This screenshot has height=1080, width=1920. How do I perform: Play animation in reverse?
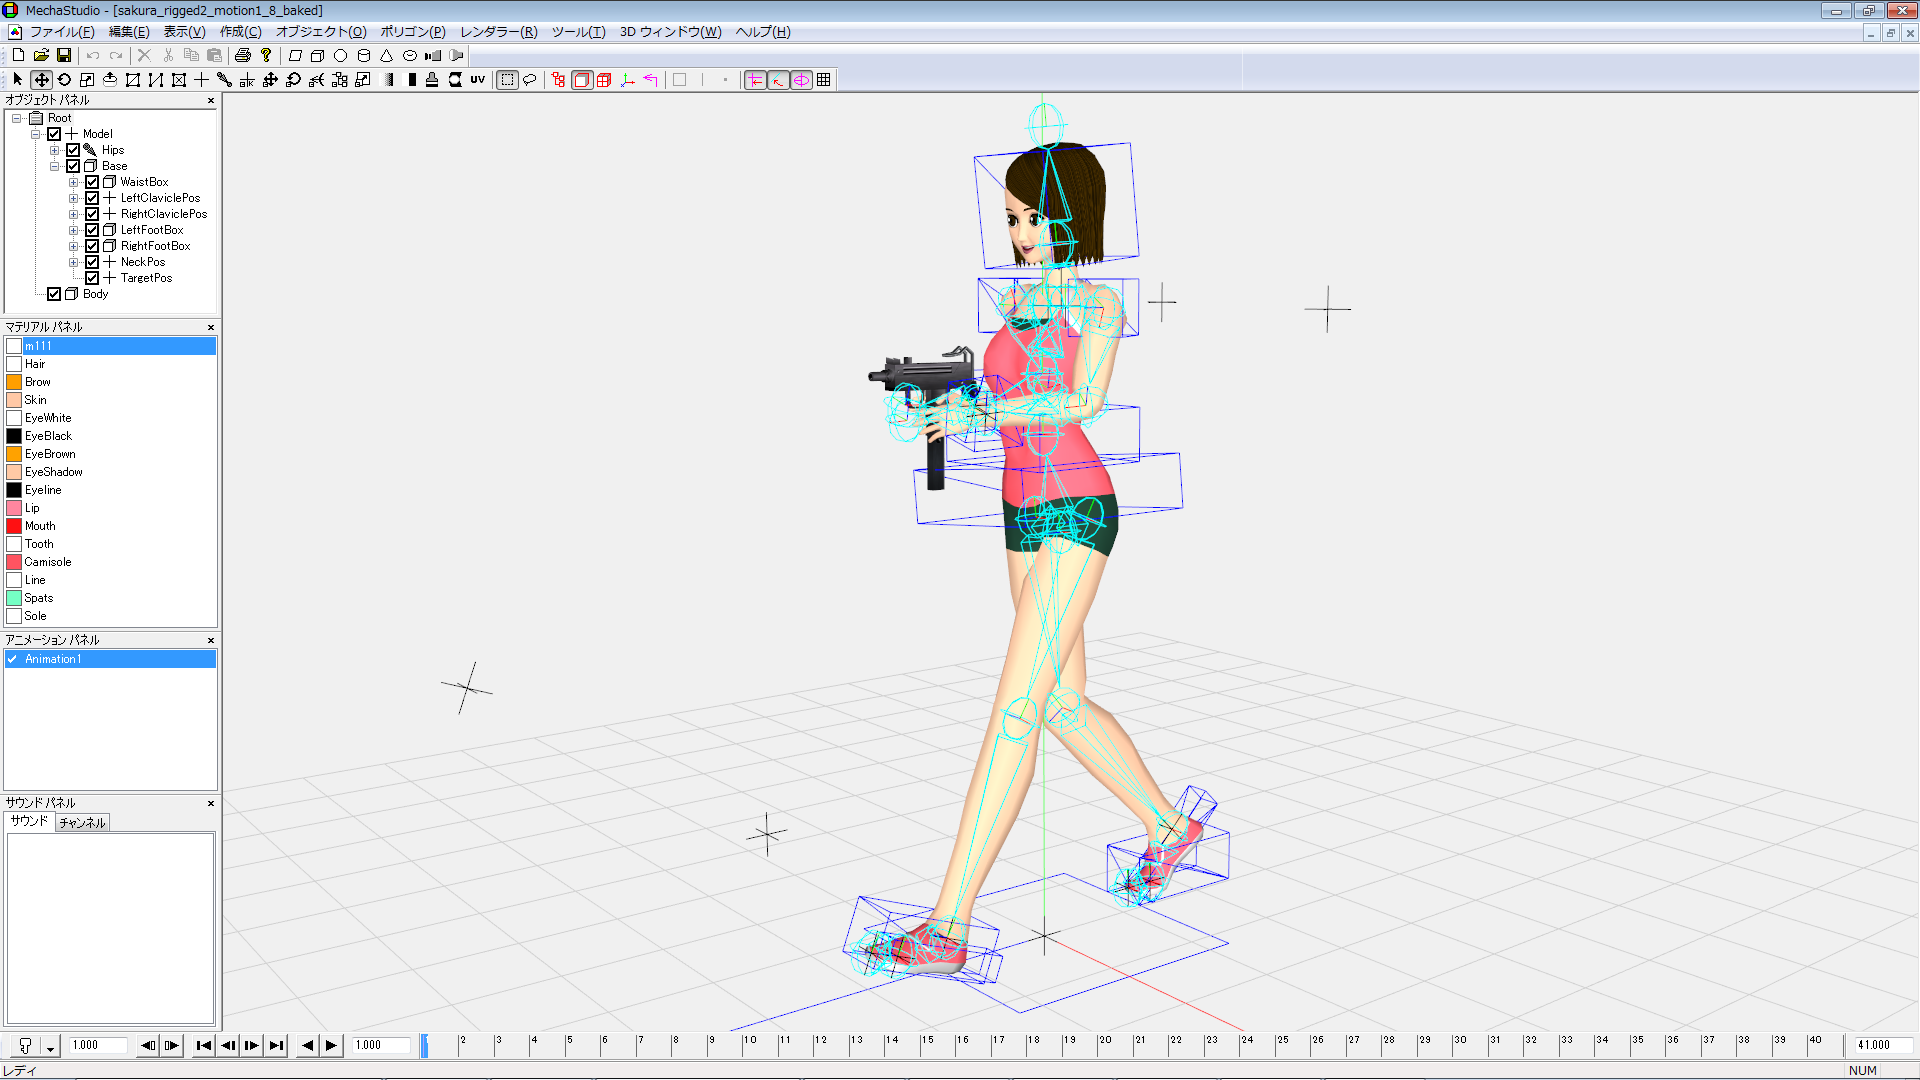click(307, 1045)
